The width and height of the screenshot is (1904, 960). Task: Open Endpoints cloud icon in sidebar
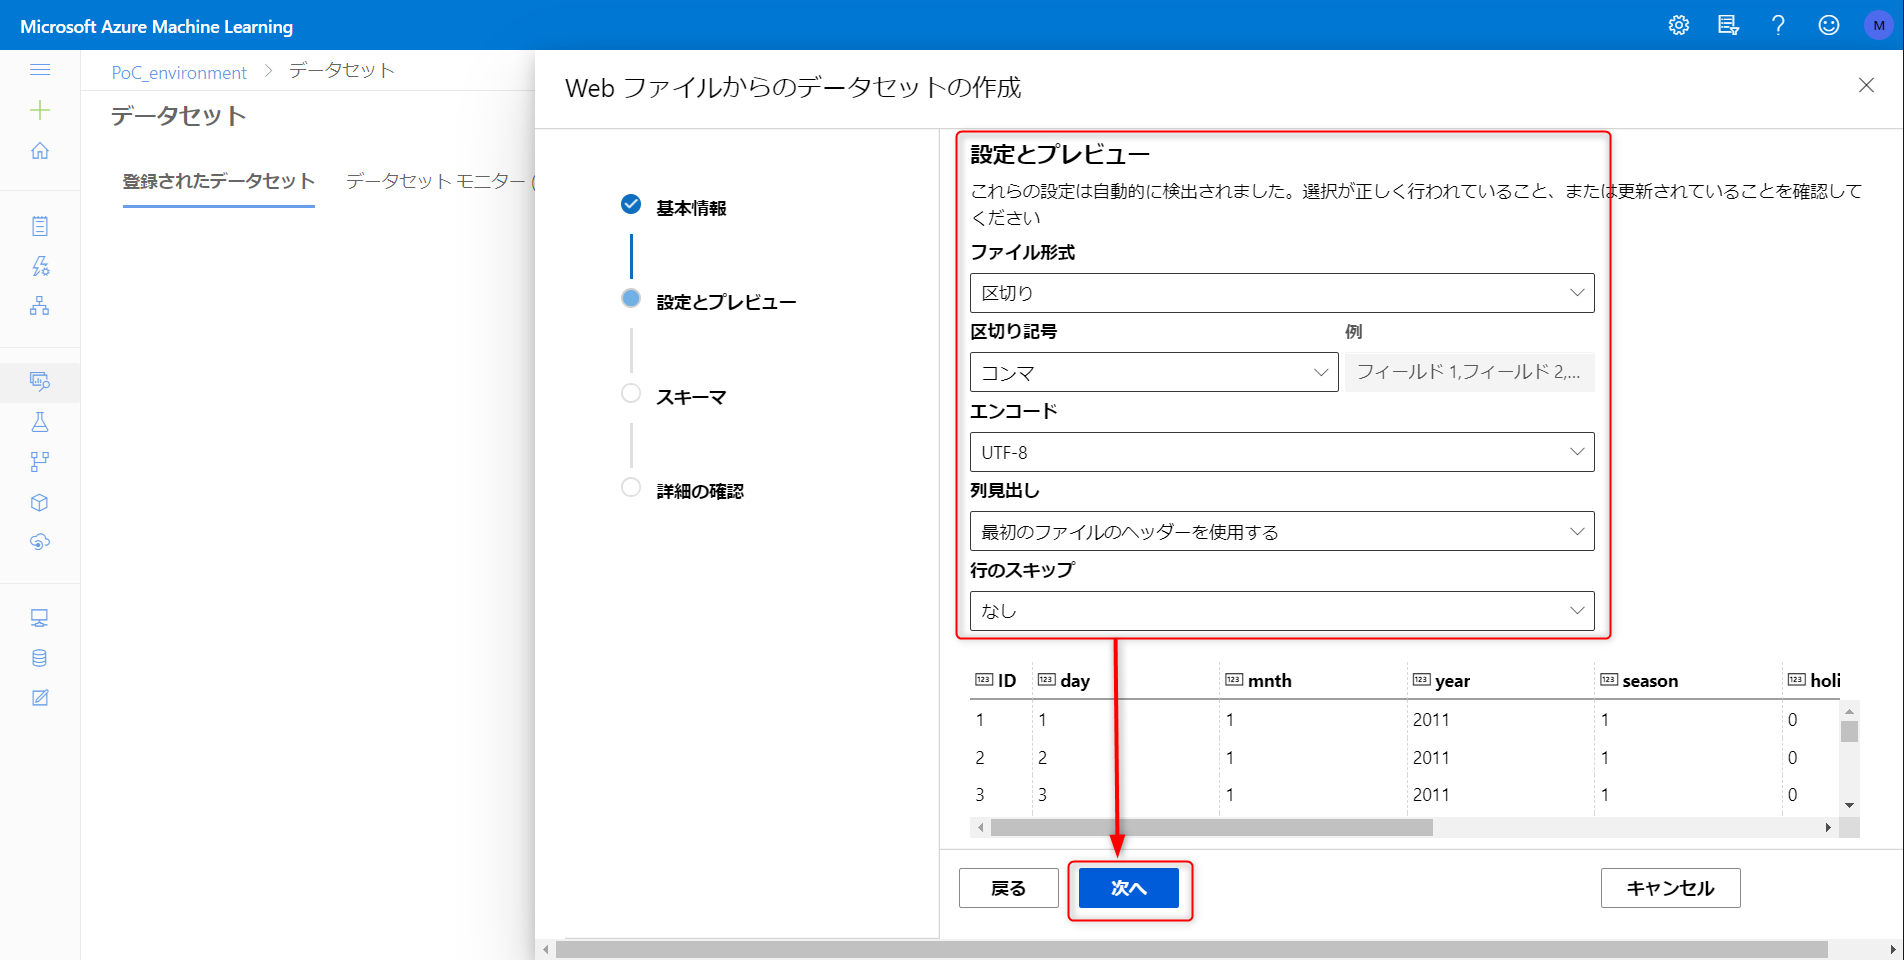[x=40, y=542]
